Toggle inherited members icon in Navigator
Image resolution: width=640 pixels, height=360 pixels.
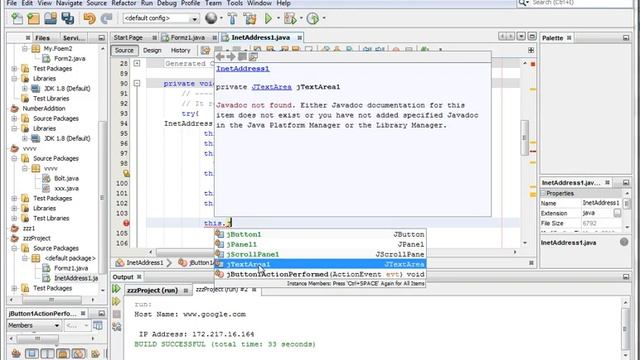16,353
